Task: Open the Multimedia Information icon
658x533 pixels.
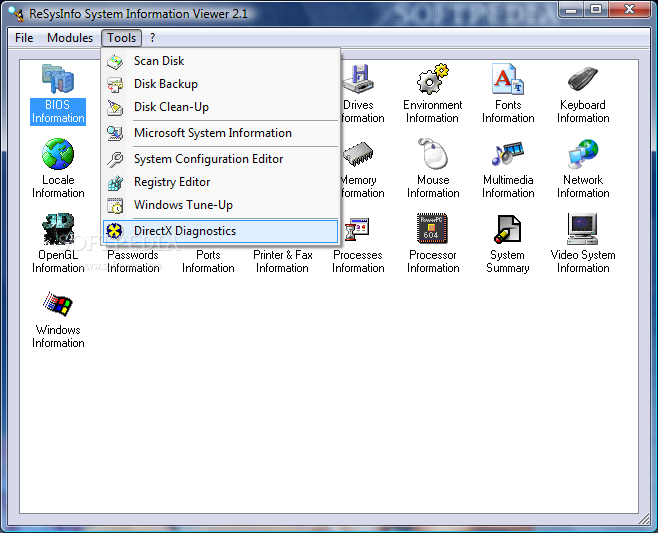Action: pos(508,154)
